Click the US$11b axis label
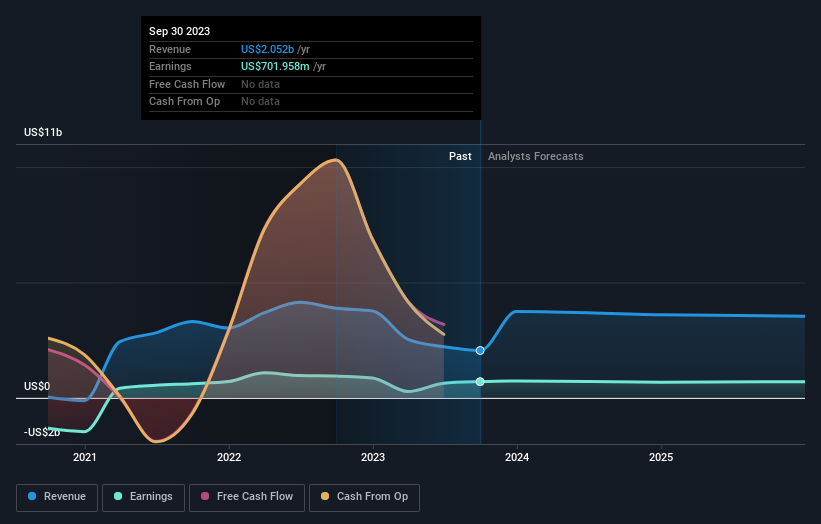The width and height of the screenshot is (821, 524). tap(43, 132)
